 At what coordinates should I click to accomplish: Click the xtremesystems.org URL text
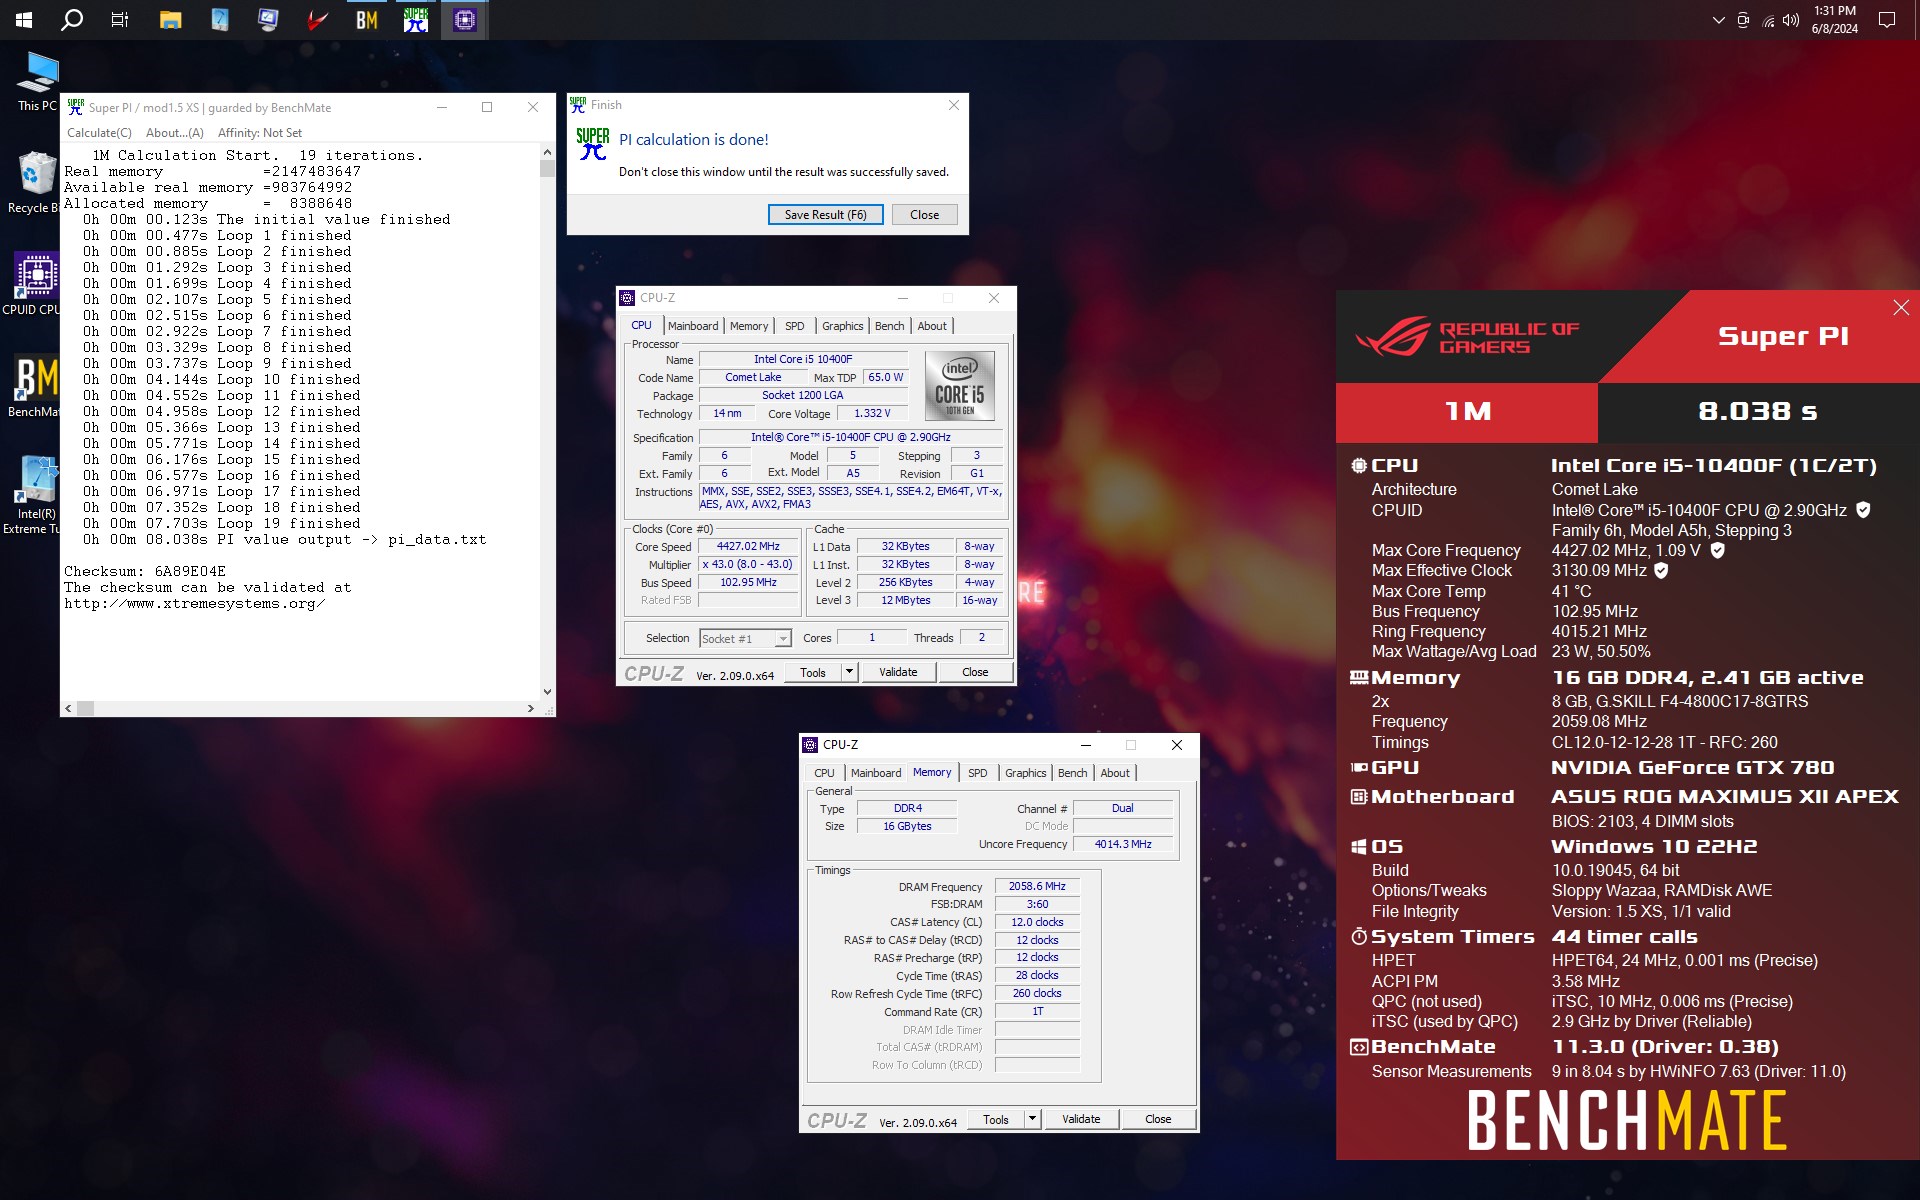[x=194, y=604]
